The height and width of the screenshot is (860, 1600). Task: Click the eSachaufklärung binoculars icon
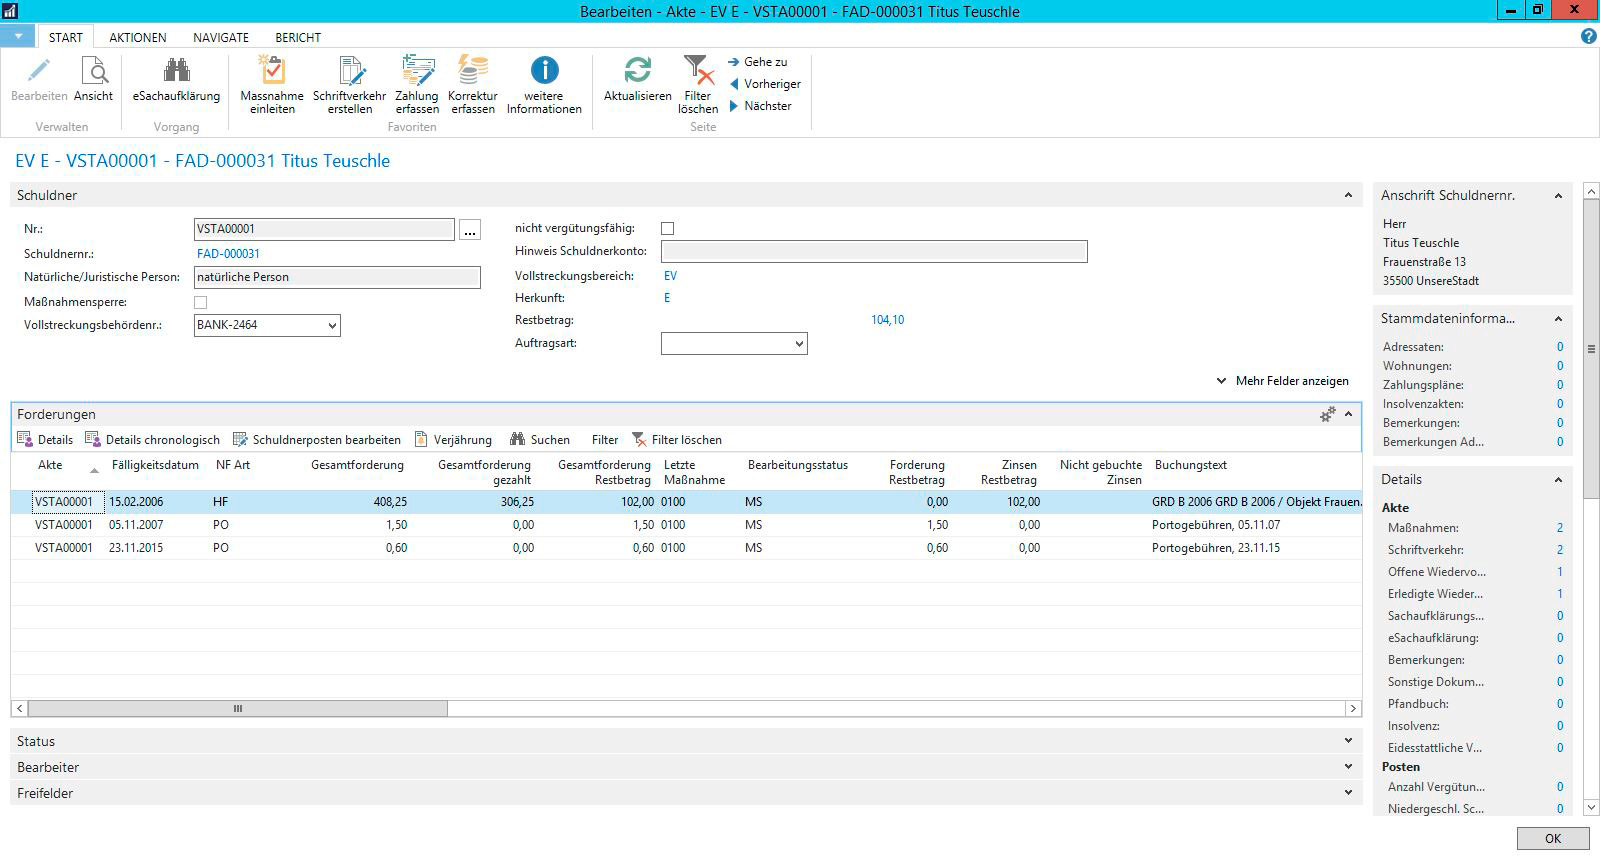pos(176,71)
